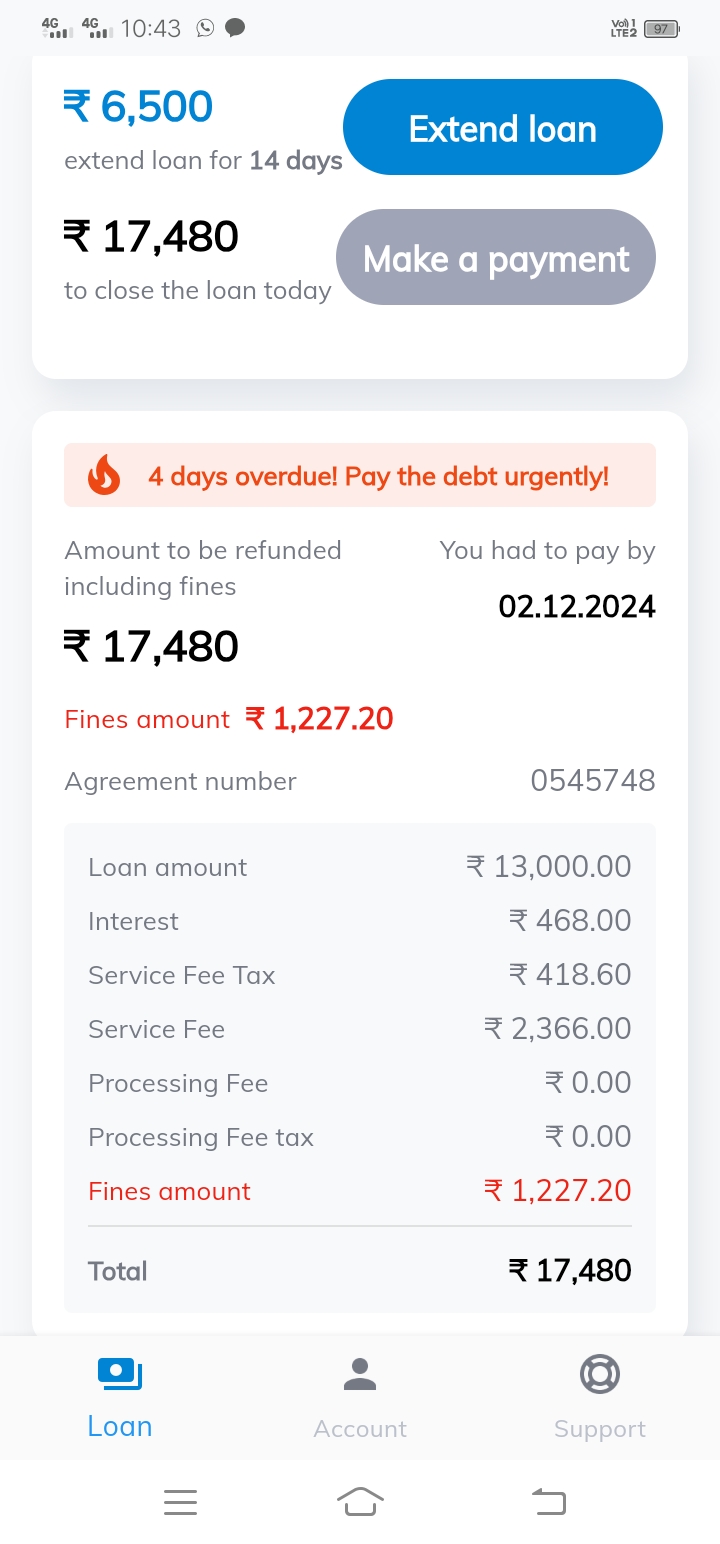Tap the blue ₹ 6,500 extension amount

coord(139,107)
